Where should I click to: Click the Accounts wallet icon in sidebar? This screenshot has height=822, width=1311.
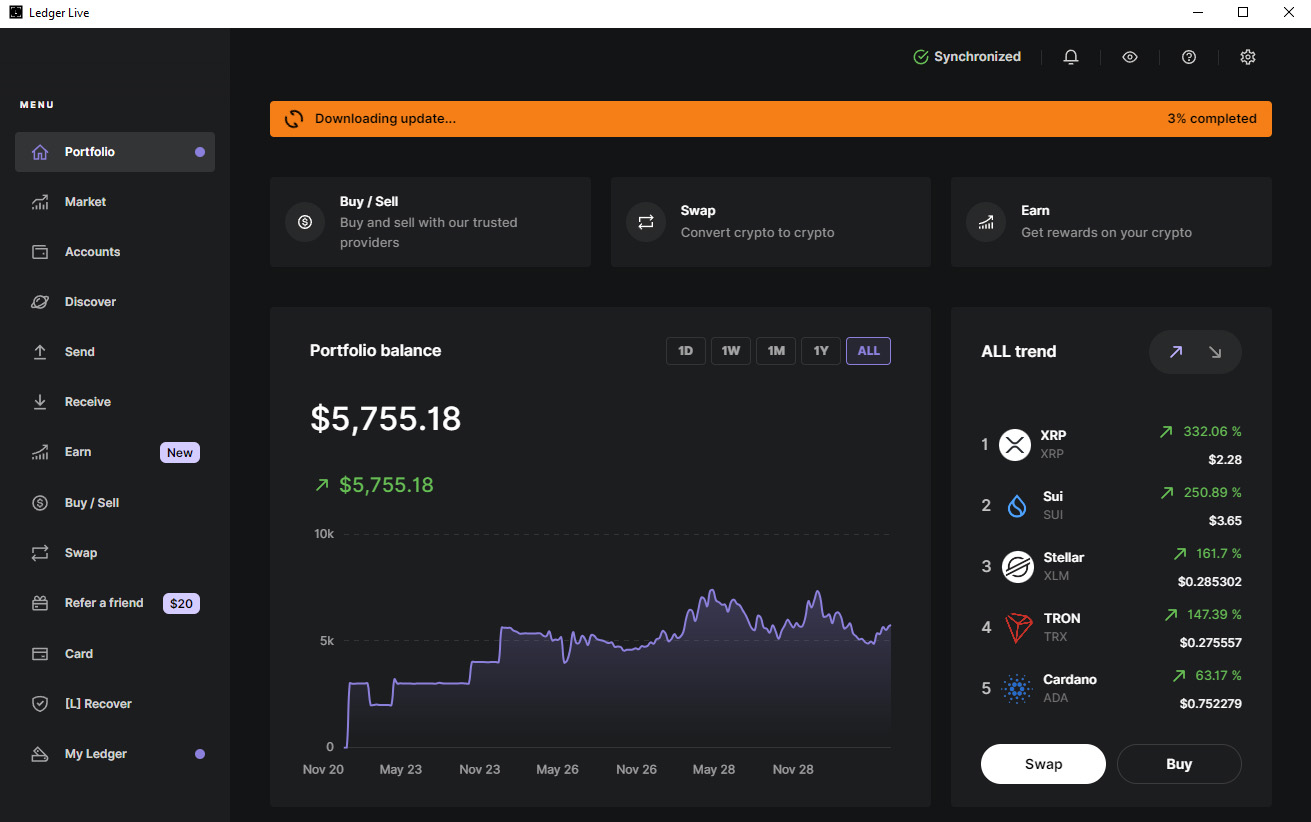[x=40, y=252]
